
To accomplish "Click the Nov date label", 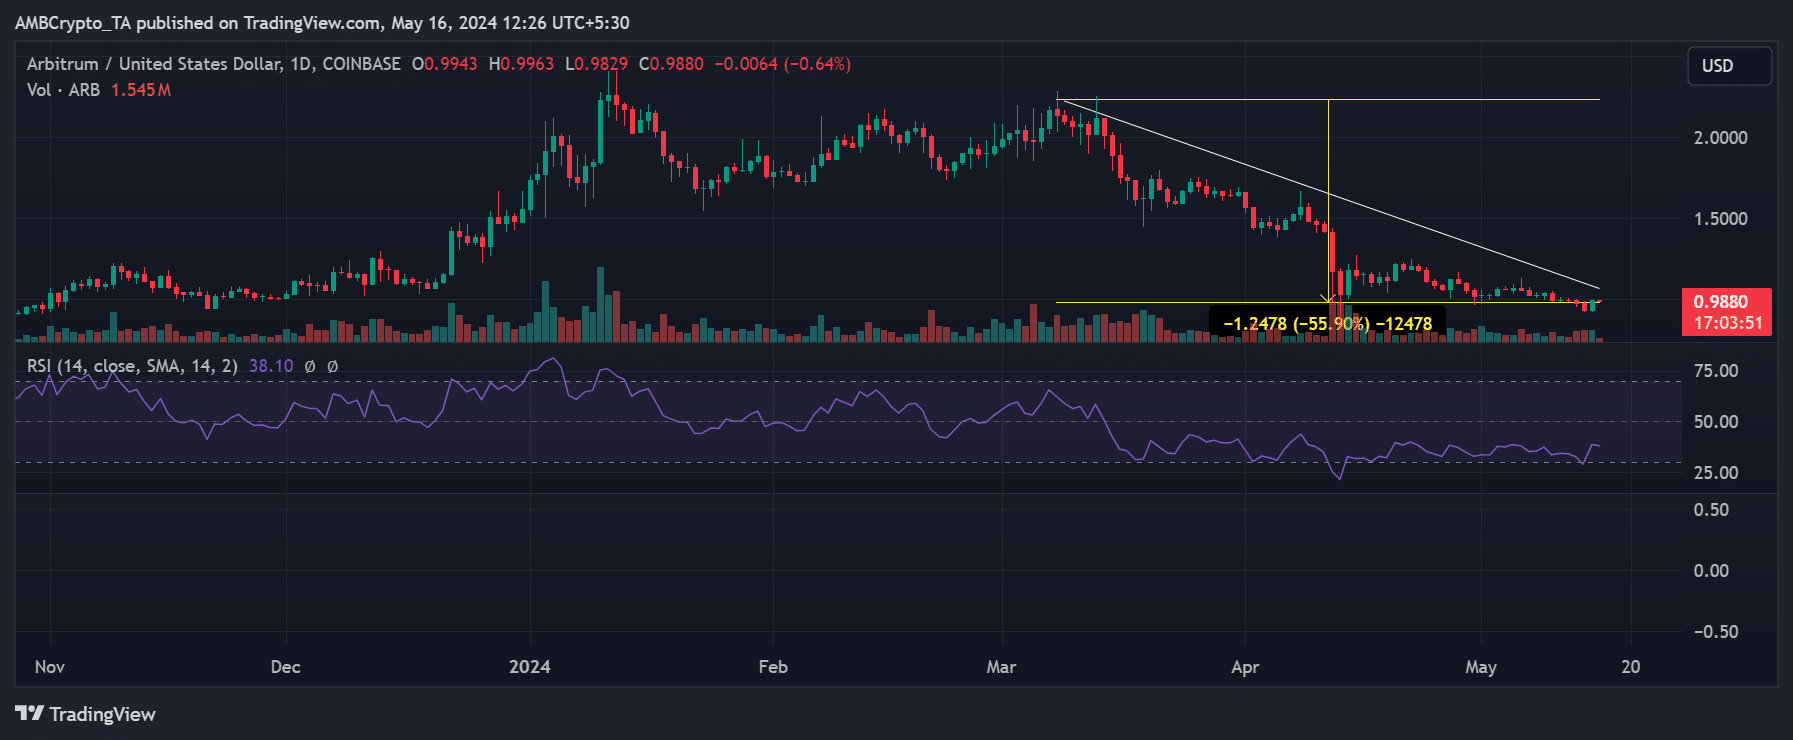I will coord(50,667).
